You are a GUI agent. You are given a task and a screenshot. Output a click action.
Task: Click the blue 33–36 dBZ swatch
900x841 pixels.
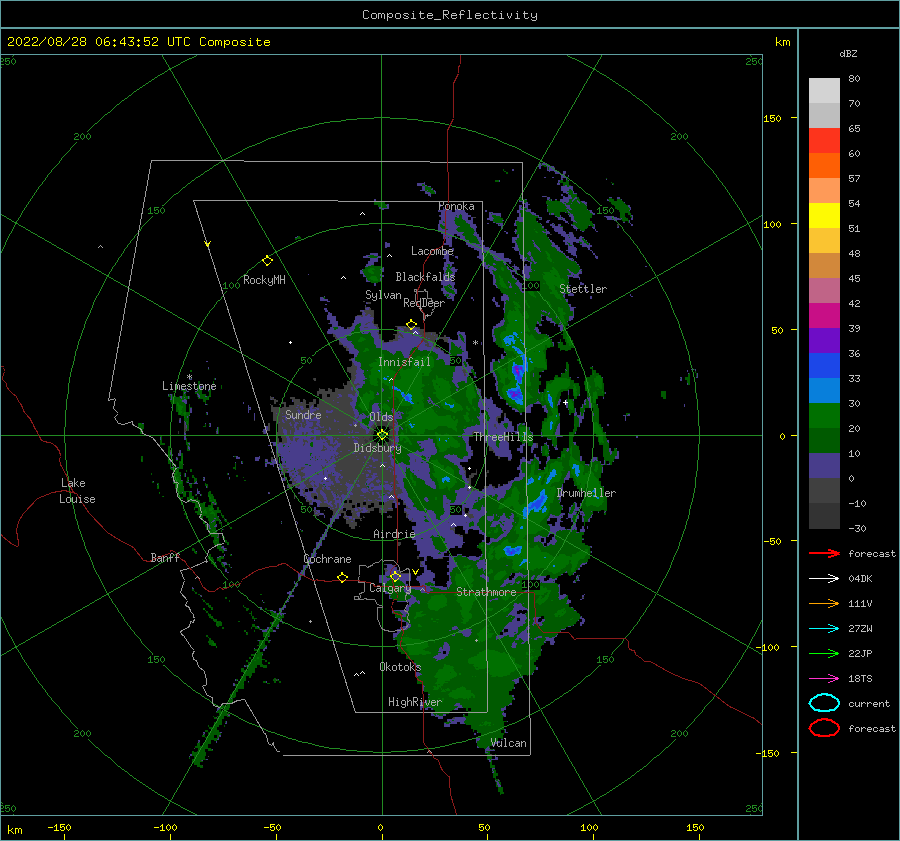(824, 366)
